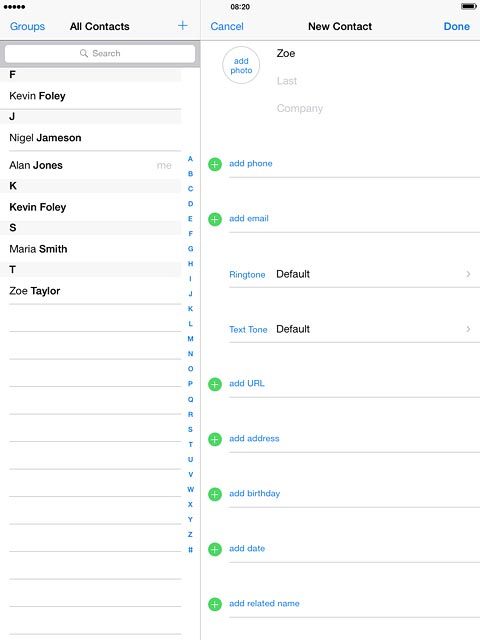This screenshot has width=480, height=640.
Task: Tap the green plus next to add phone
Action: coord(215,164)
